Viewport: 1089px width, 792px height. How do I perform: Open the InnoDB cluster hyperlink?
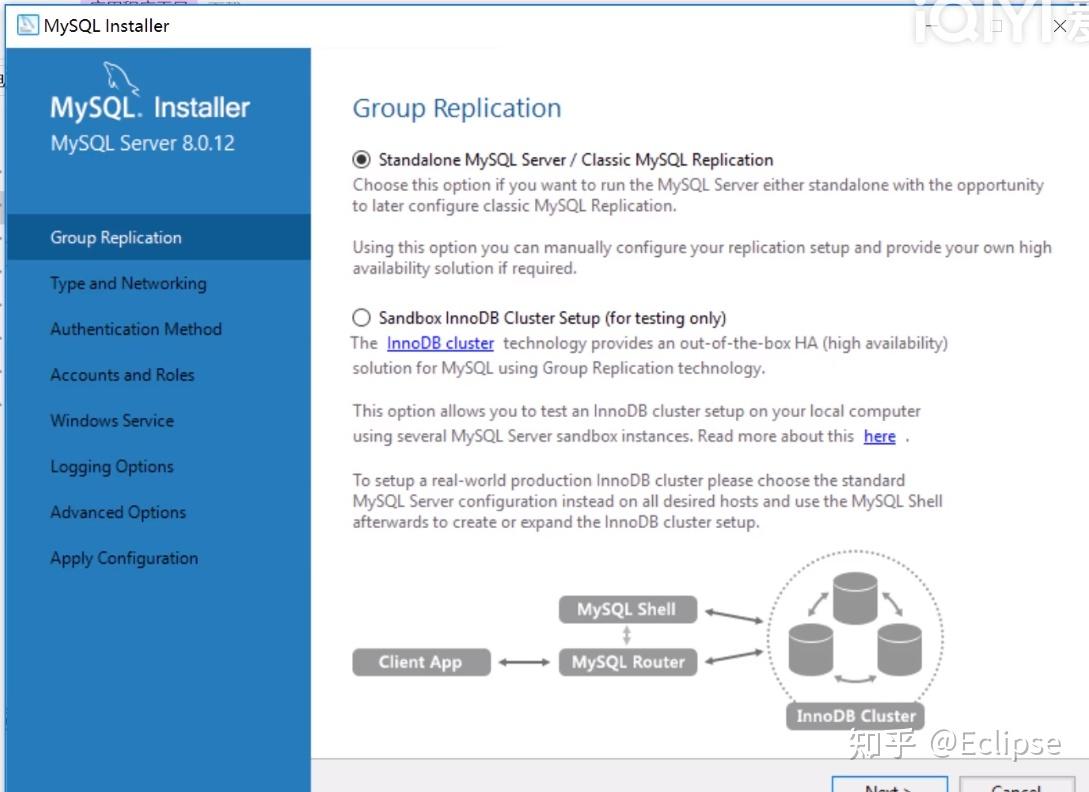tap(440, 343)
